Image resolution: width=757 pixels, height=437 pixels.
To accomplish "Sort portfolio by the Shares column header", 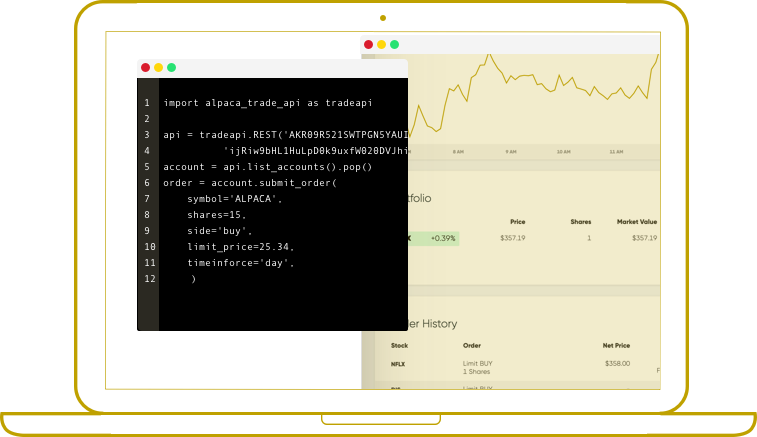I will pos(581,222).
